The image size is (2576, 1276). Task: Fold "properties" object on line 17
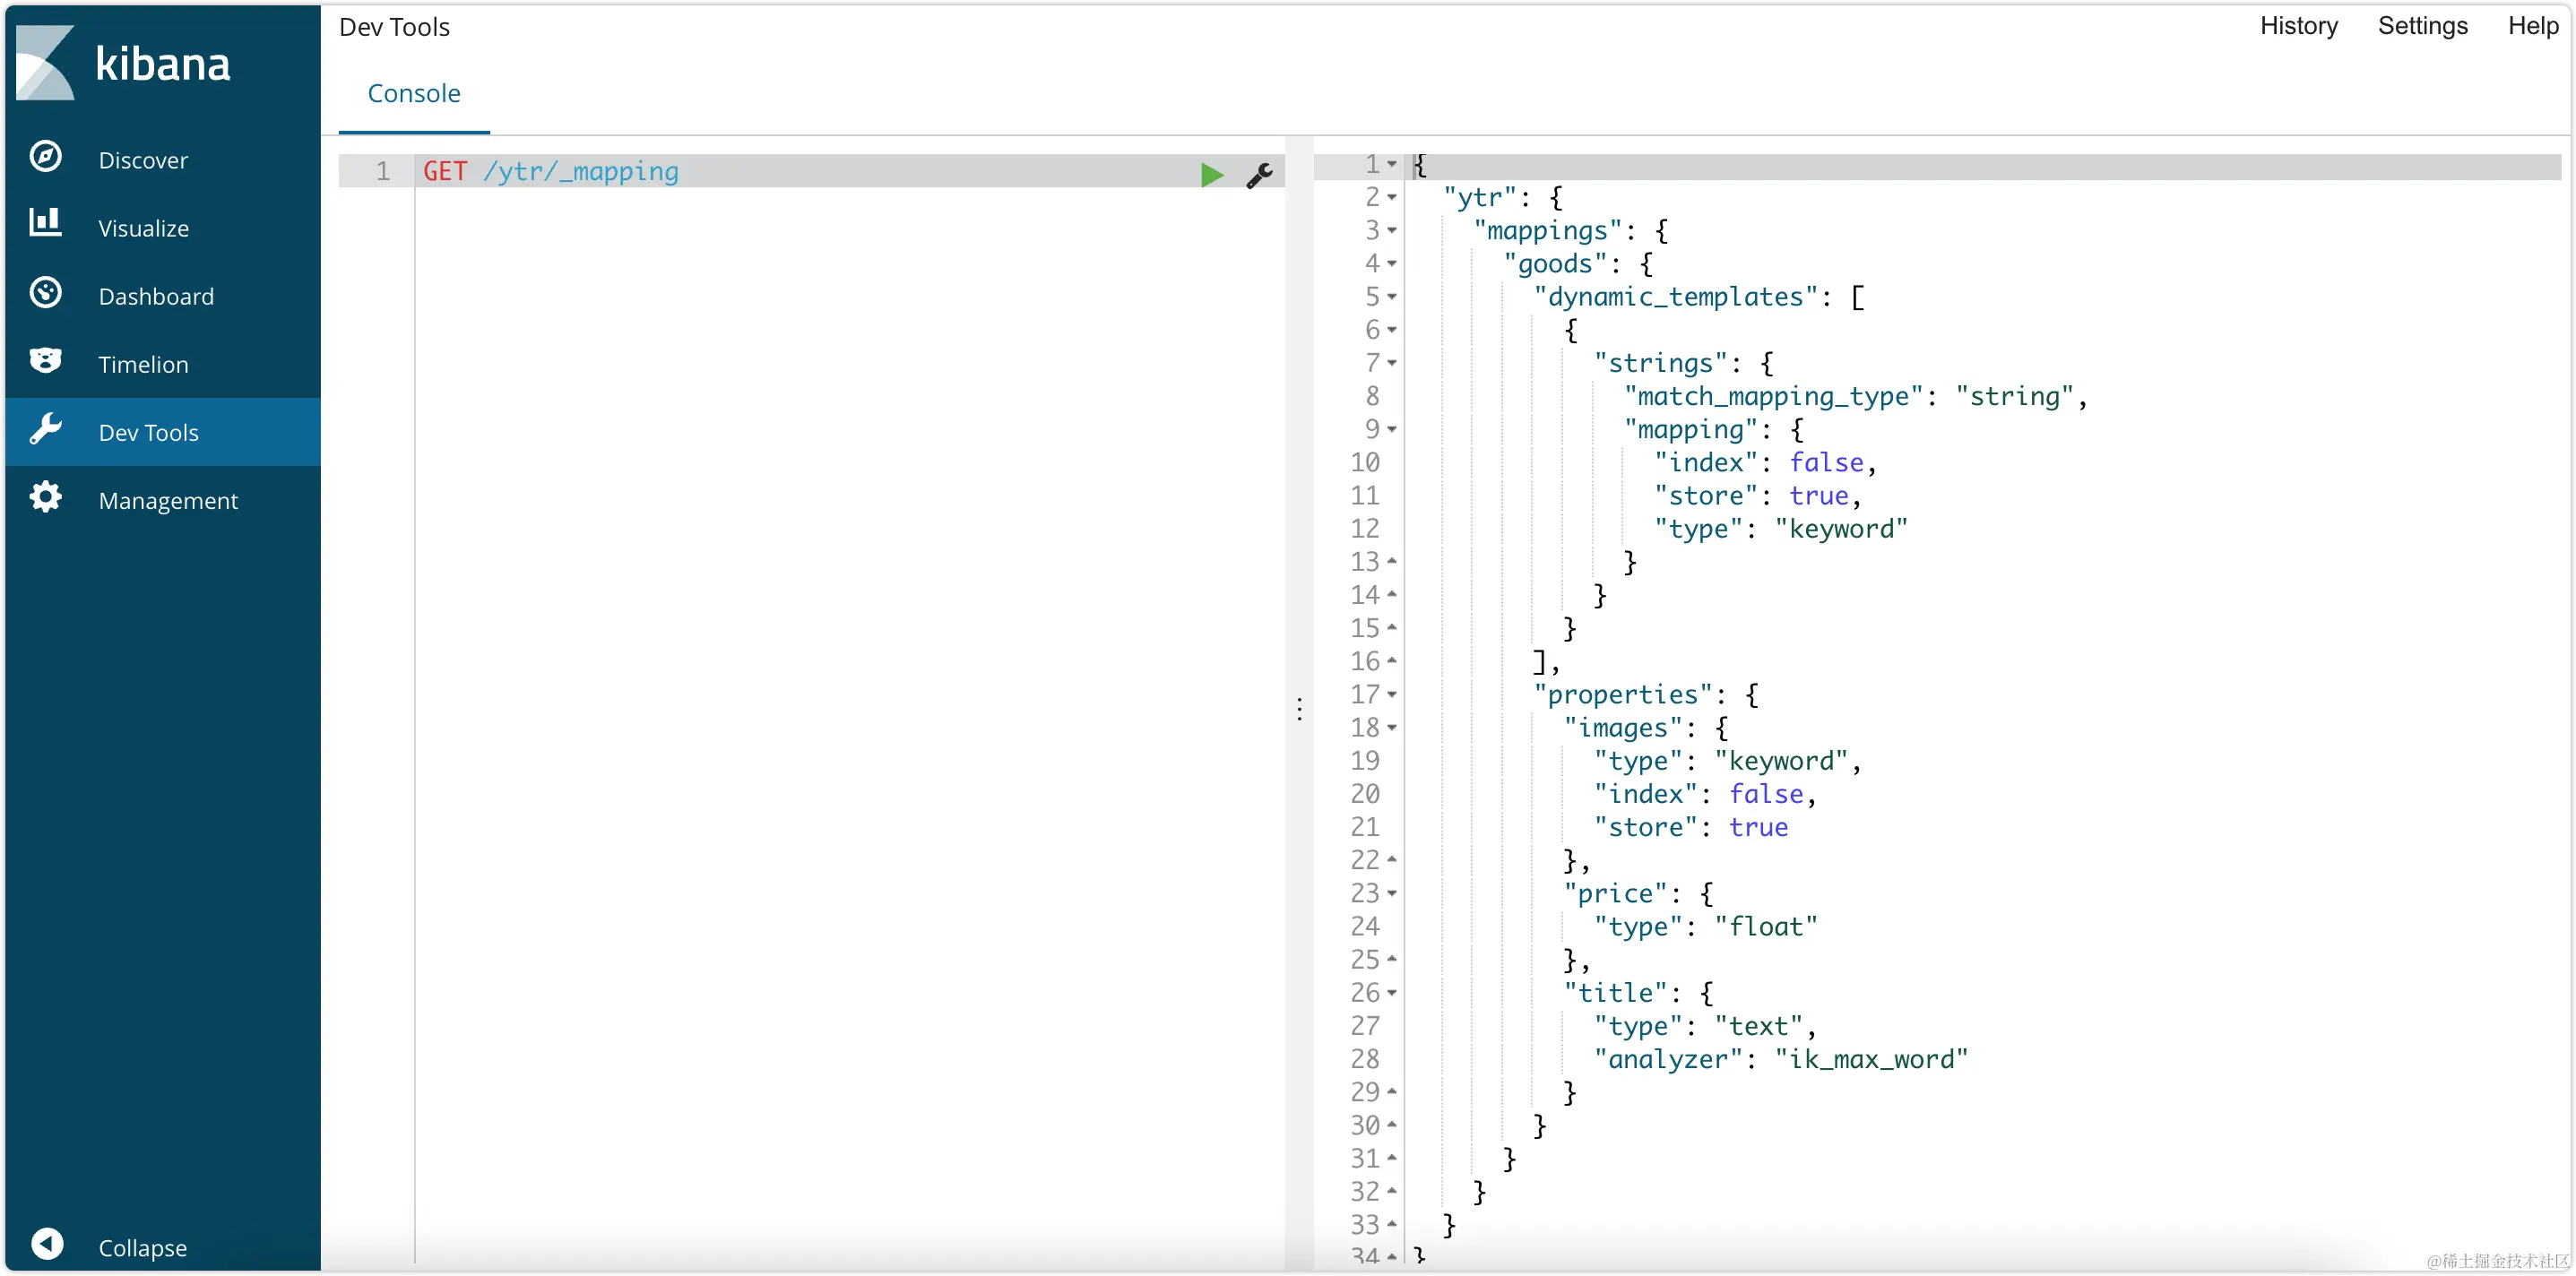pyautogui.click(x=1392, y=694)
